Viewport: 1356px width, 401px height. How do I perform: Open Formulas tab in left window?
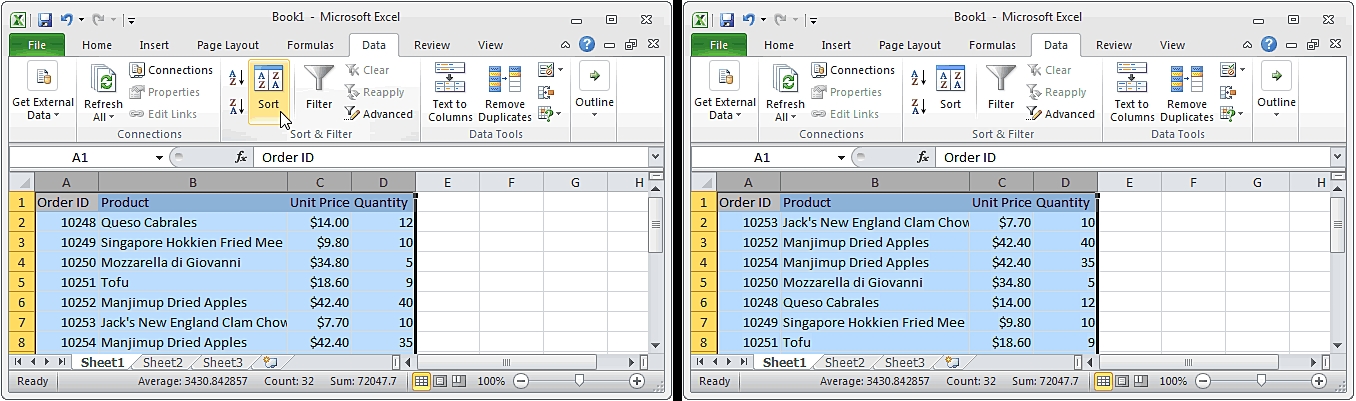point(310,45)
